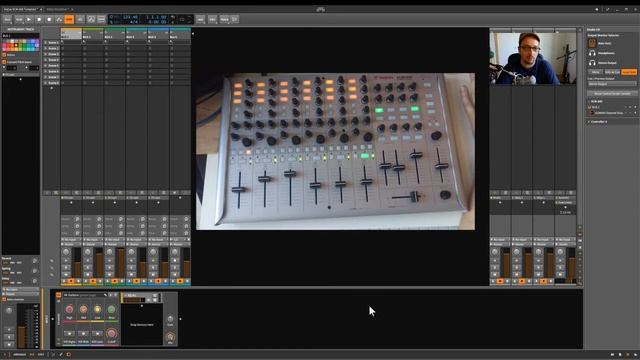
Task: Open the Add menu in the toolbar
Action: (200, 19)
